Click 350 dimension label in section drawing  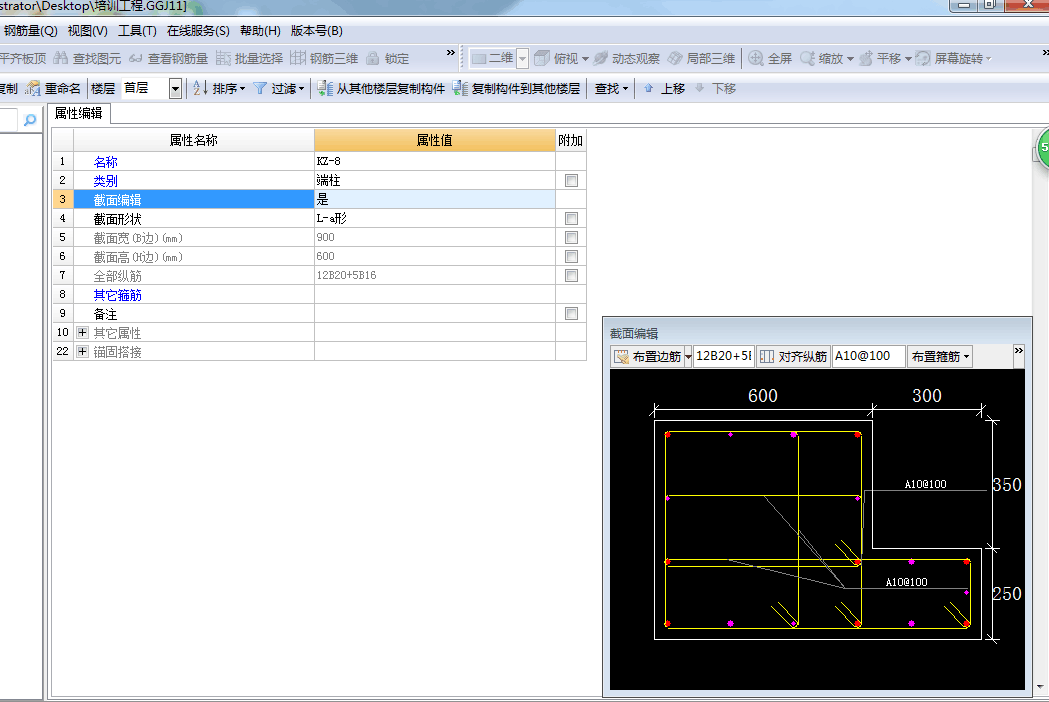[x=1007, y=485]
